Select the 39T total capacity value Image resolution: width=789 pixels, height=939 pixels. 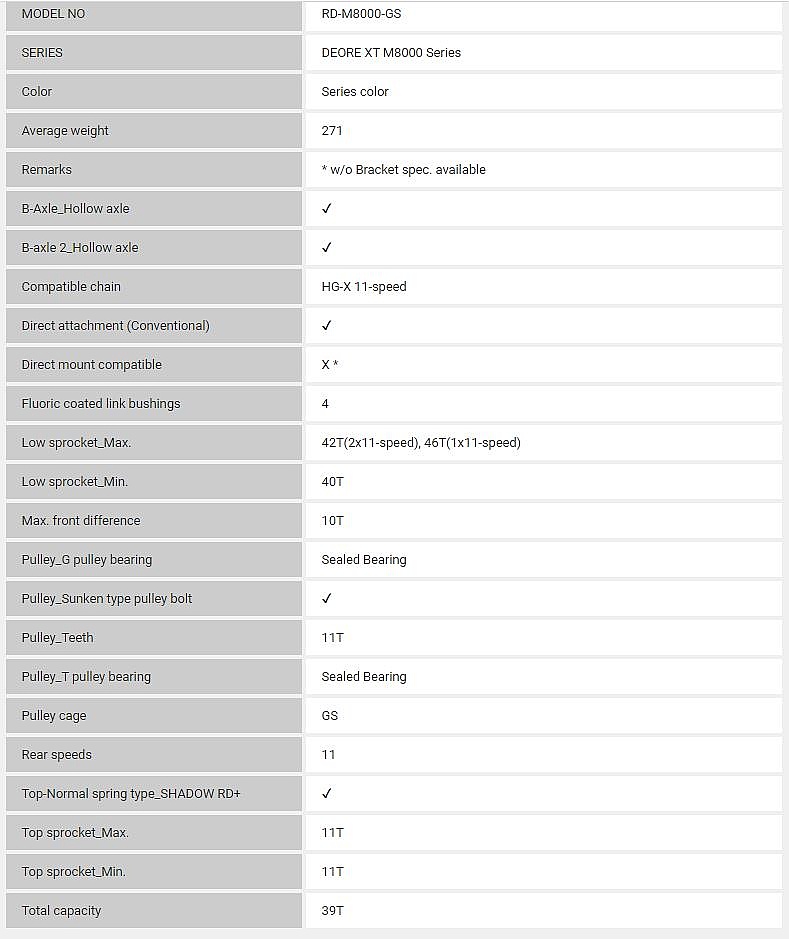pos(333,910)
